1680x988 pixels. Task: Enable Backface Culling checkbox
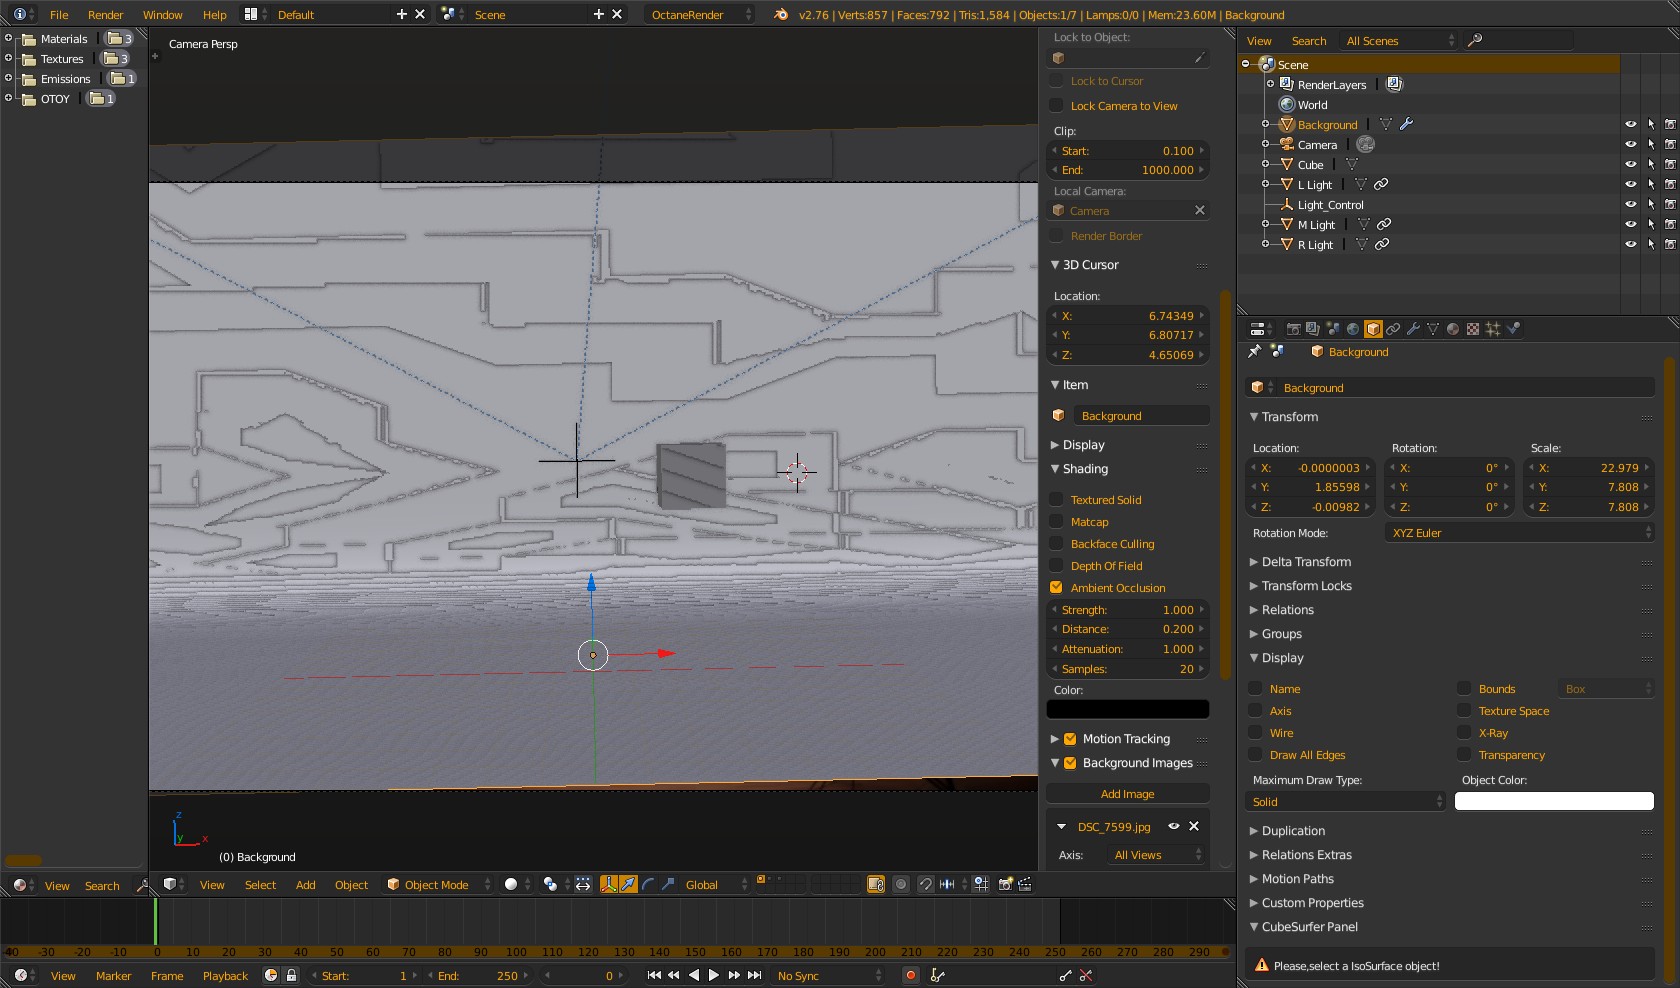[1056, 544]
